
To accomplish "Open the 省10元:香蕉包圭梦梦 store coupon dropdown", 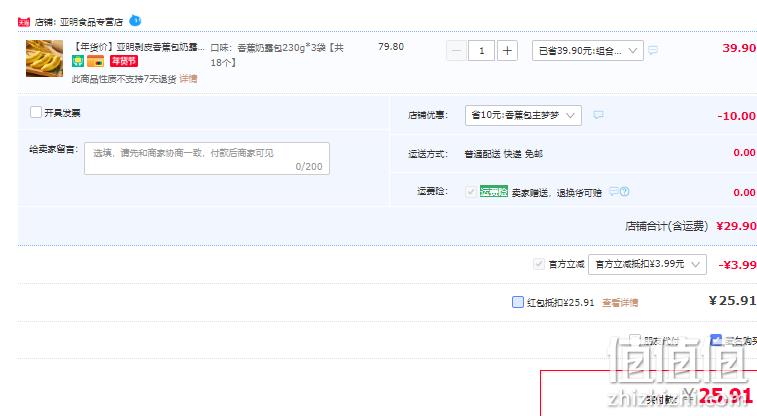I will [523, 115].
